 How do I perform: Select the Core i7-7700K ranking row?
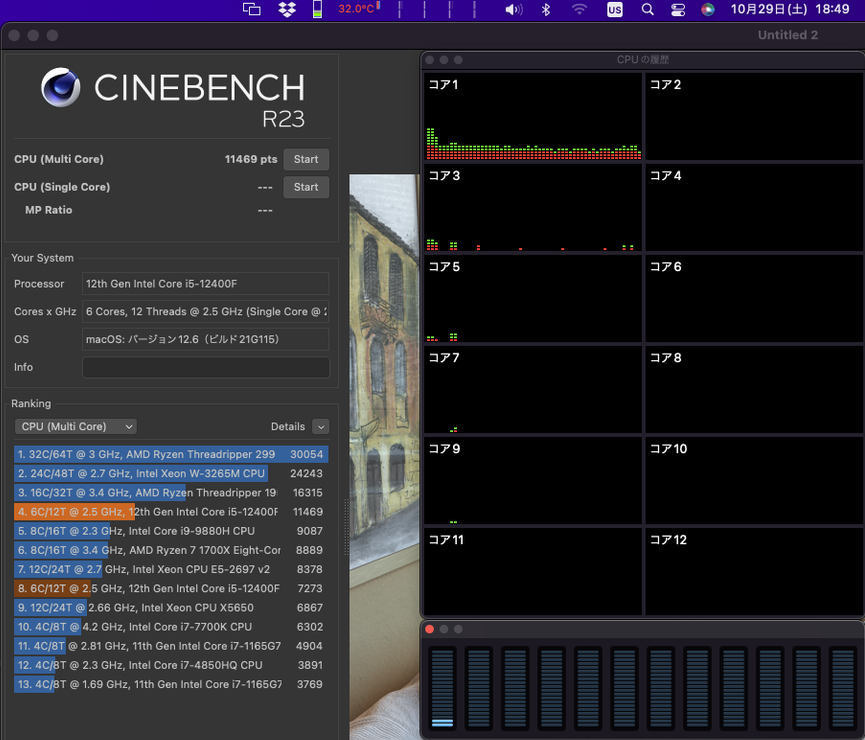[171, 627]
